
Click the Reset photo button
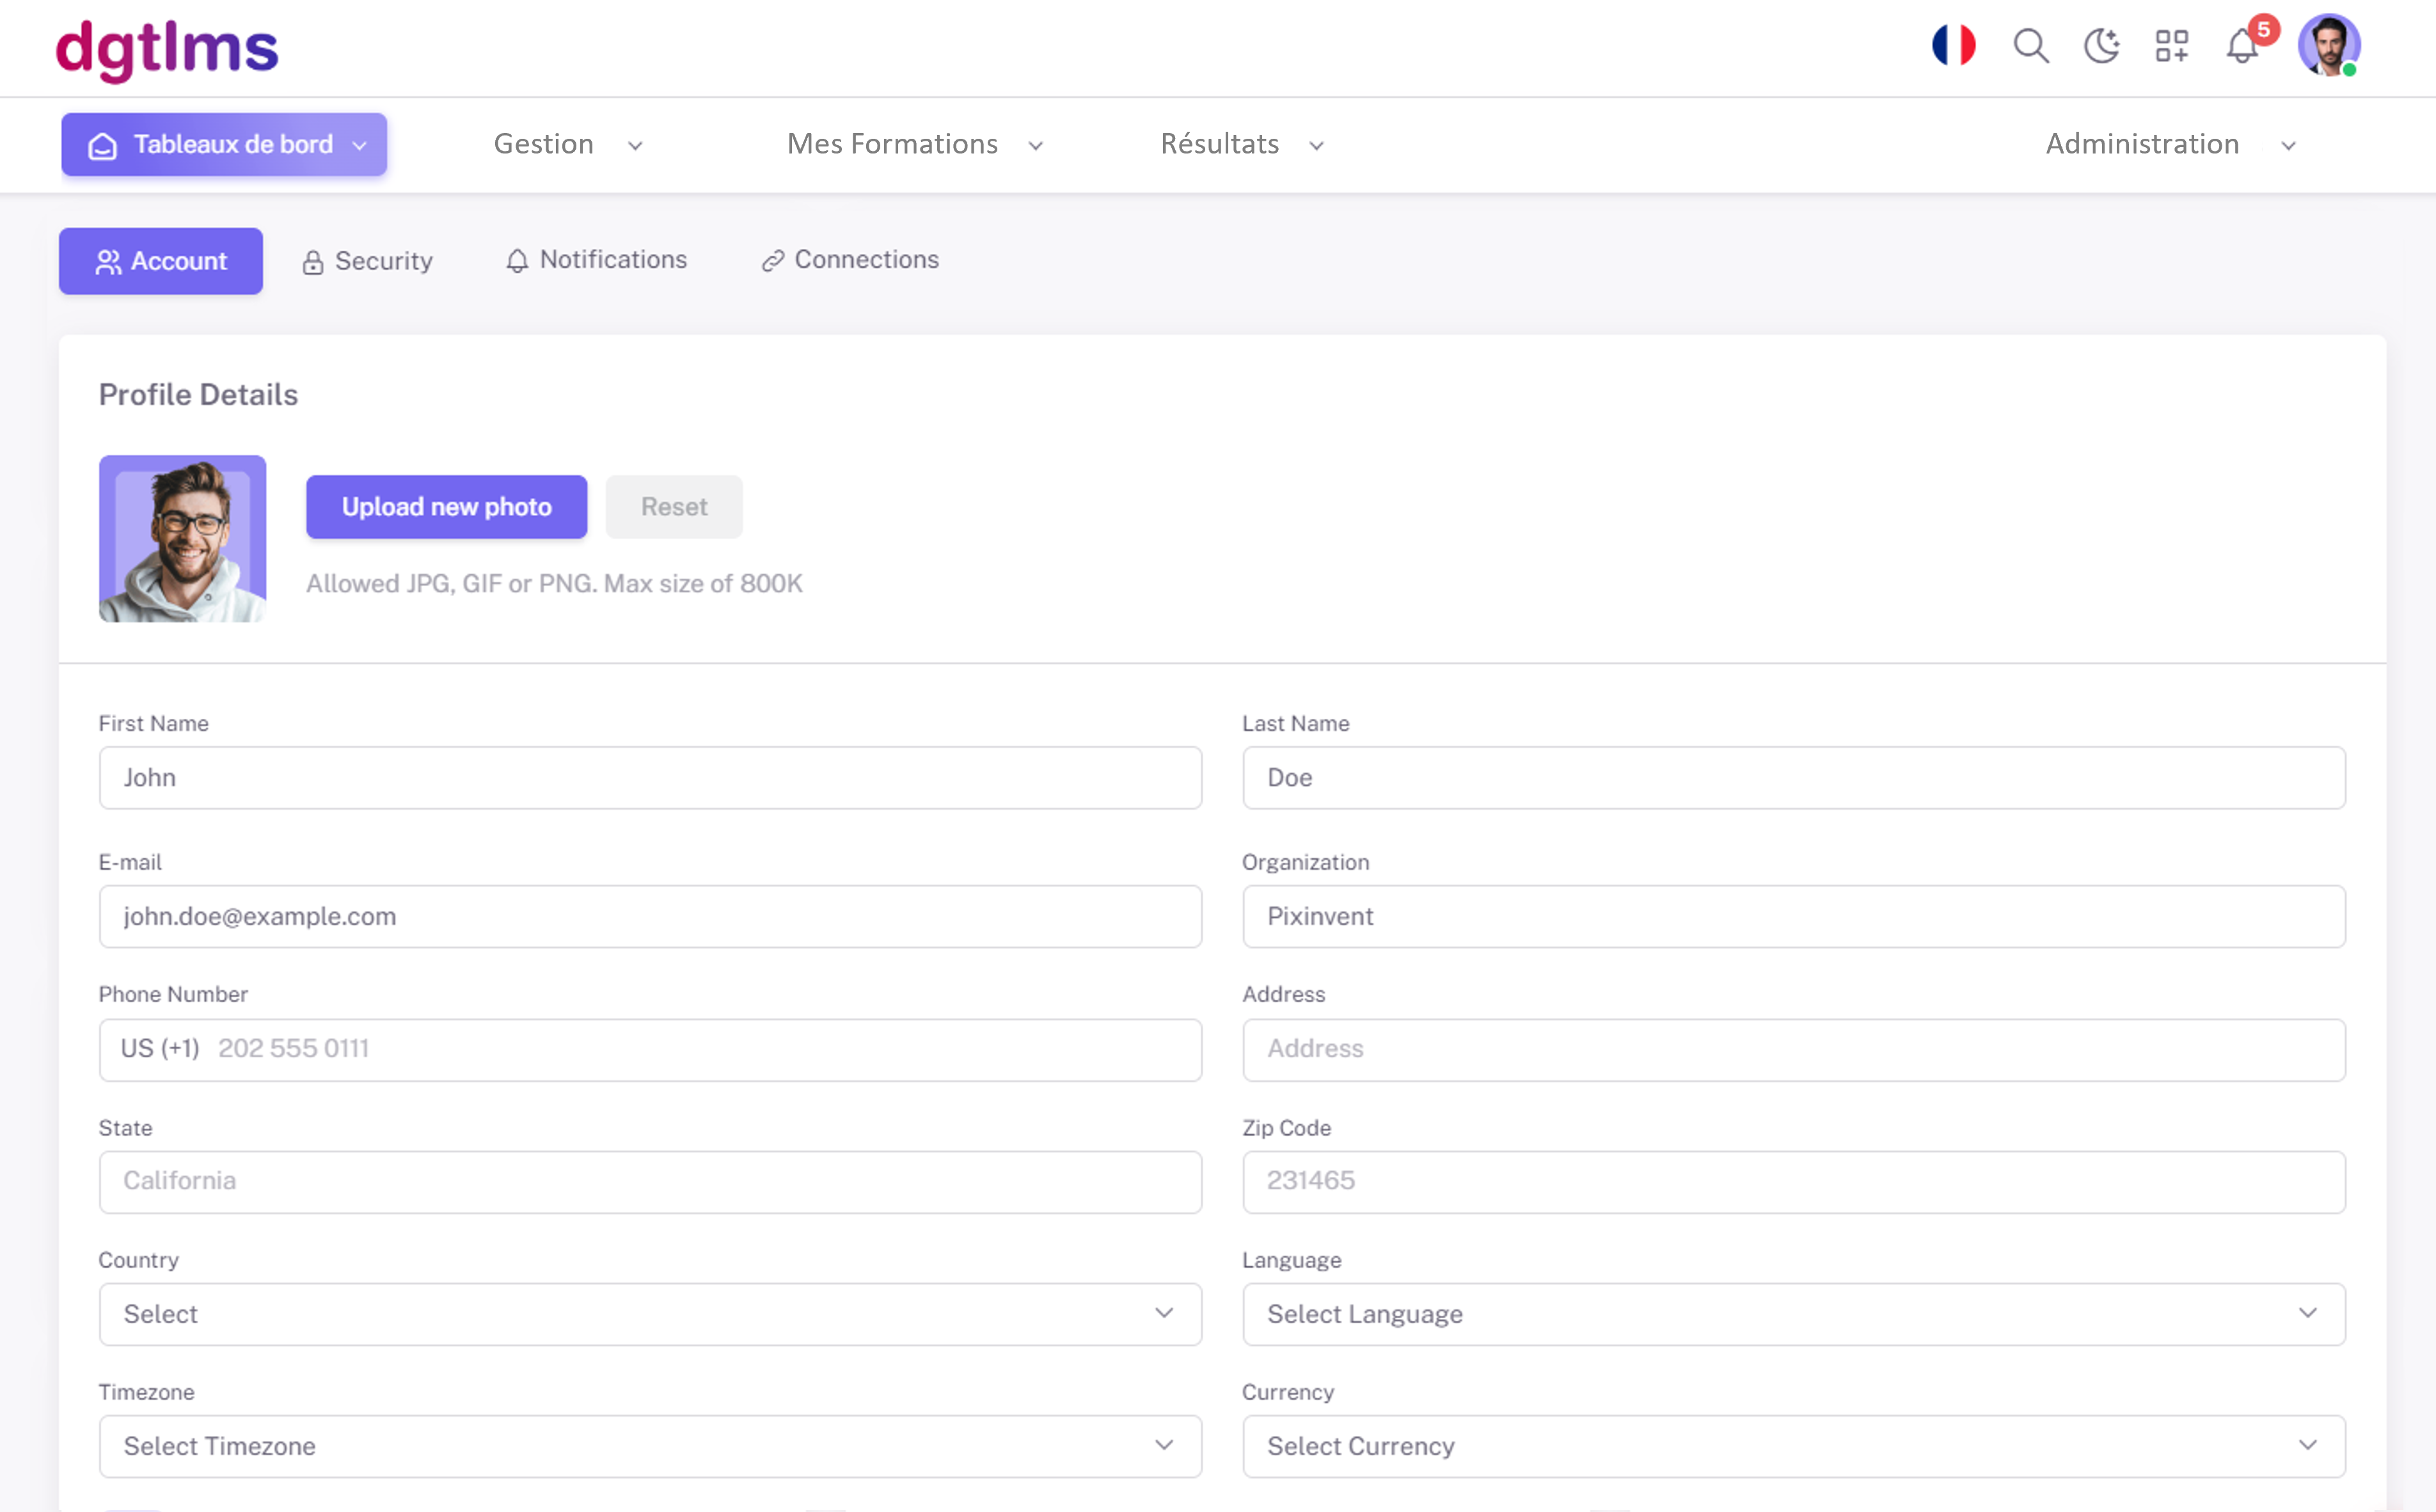point(674,507)
